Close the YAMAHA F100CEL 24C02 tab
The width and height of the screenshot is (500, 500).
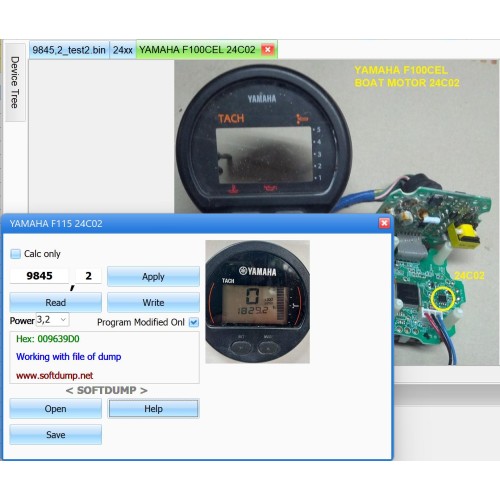(x=267, y=50)
